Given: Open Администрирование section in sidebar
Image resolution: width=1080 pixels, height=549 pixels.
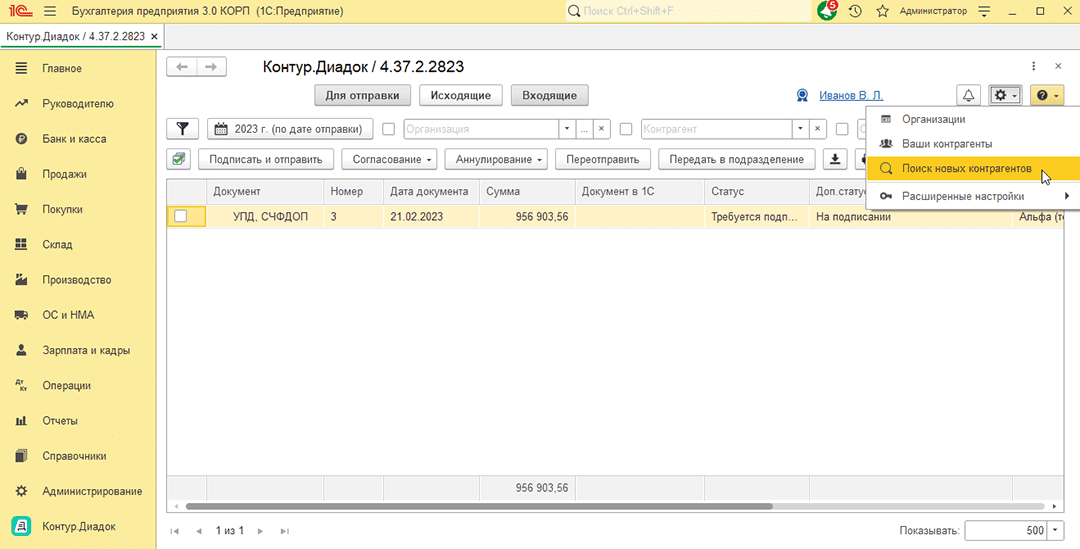Looking at the screenshot, I should 78,491.
